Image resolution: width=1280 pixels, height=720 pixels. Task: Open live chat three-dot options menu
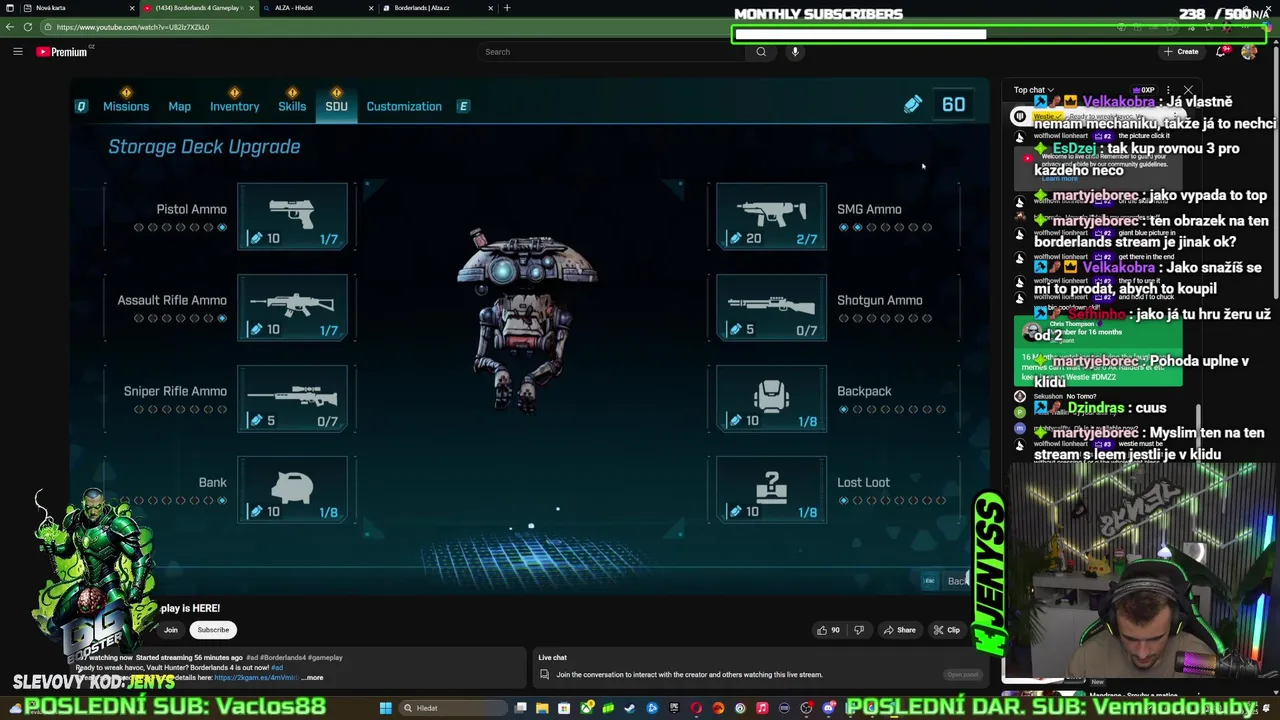pyautogui.click(x=1168, y=90)
